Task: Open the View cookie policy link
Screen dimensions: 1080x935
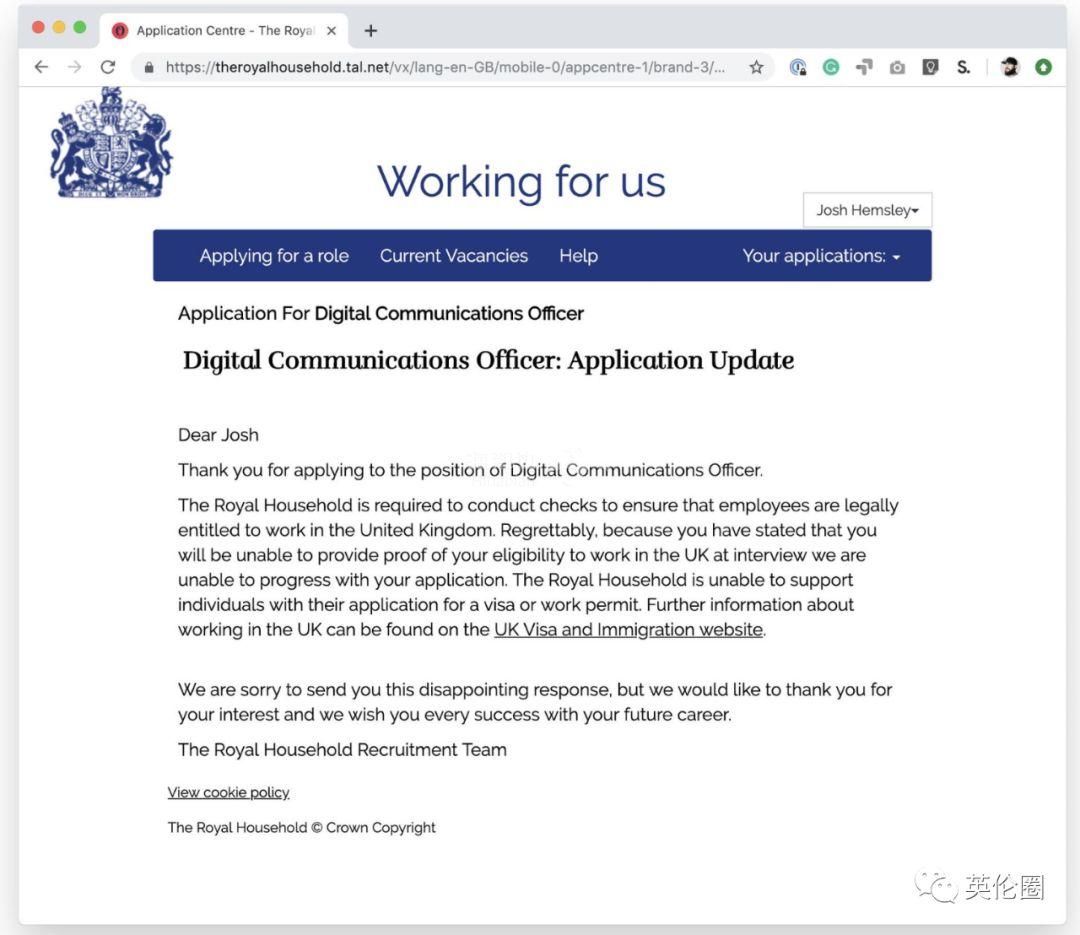Action: tap(228, 793)
